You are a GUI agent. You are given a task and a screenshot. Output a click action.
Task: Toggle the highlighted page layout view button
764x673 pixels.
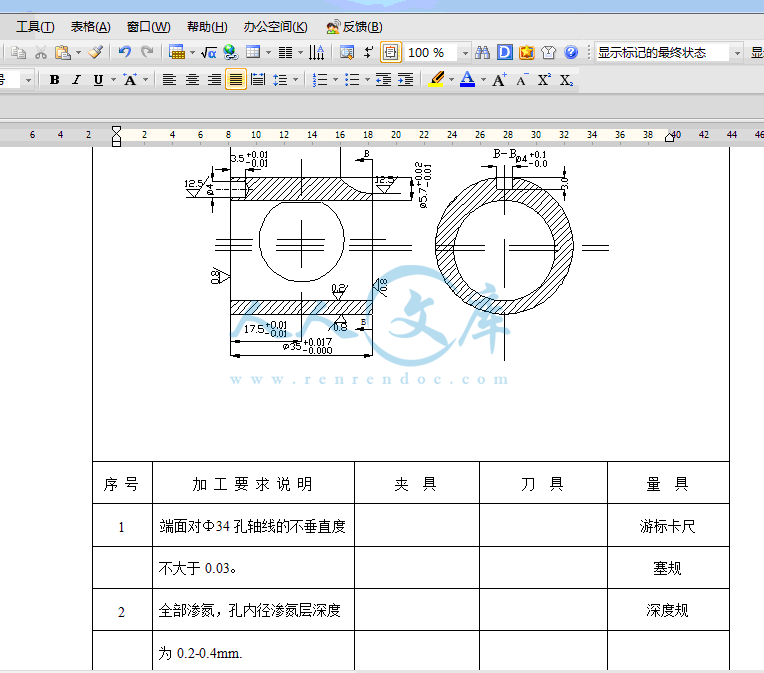click(391, 53)
